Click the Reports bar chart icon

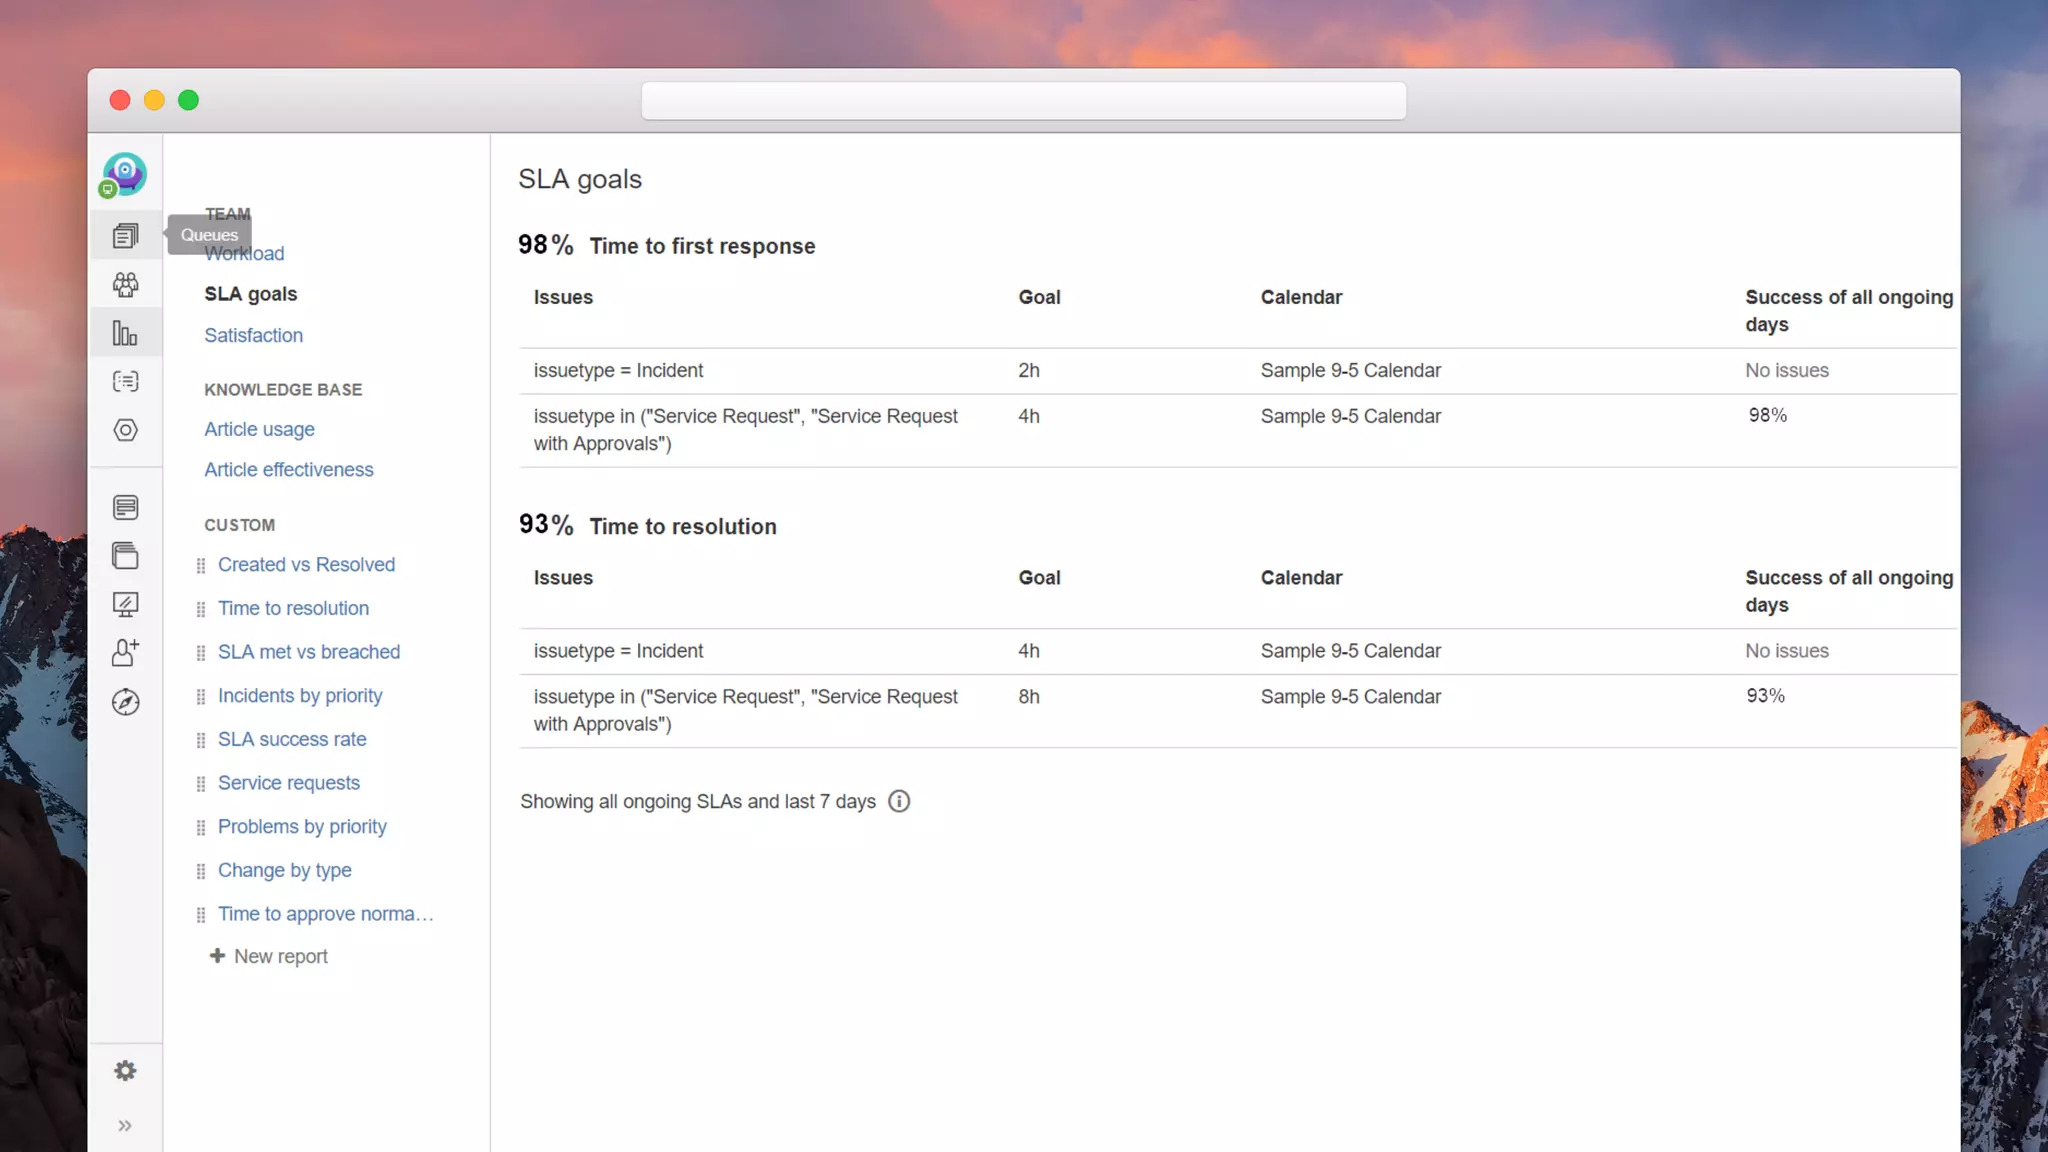(125, 333)
